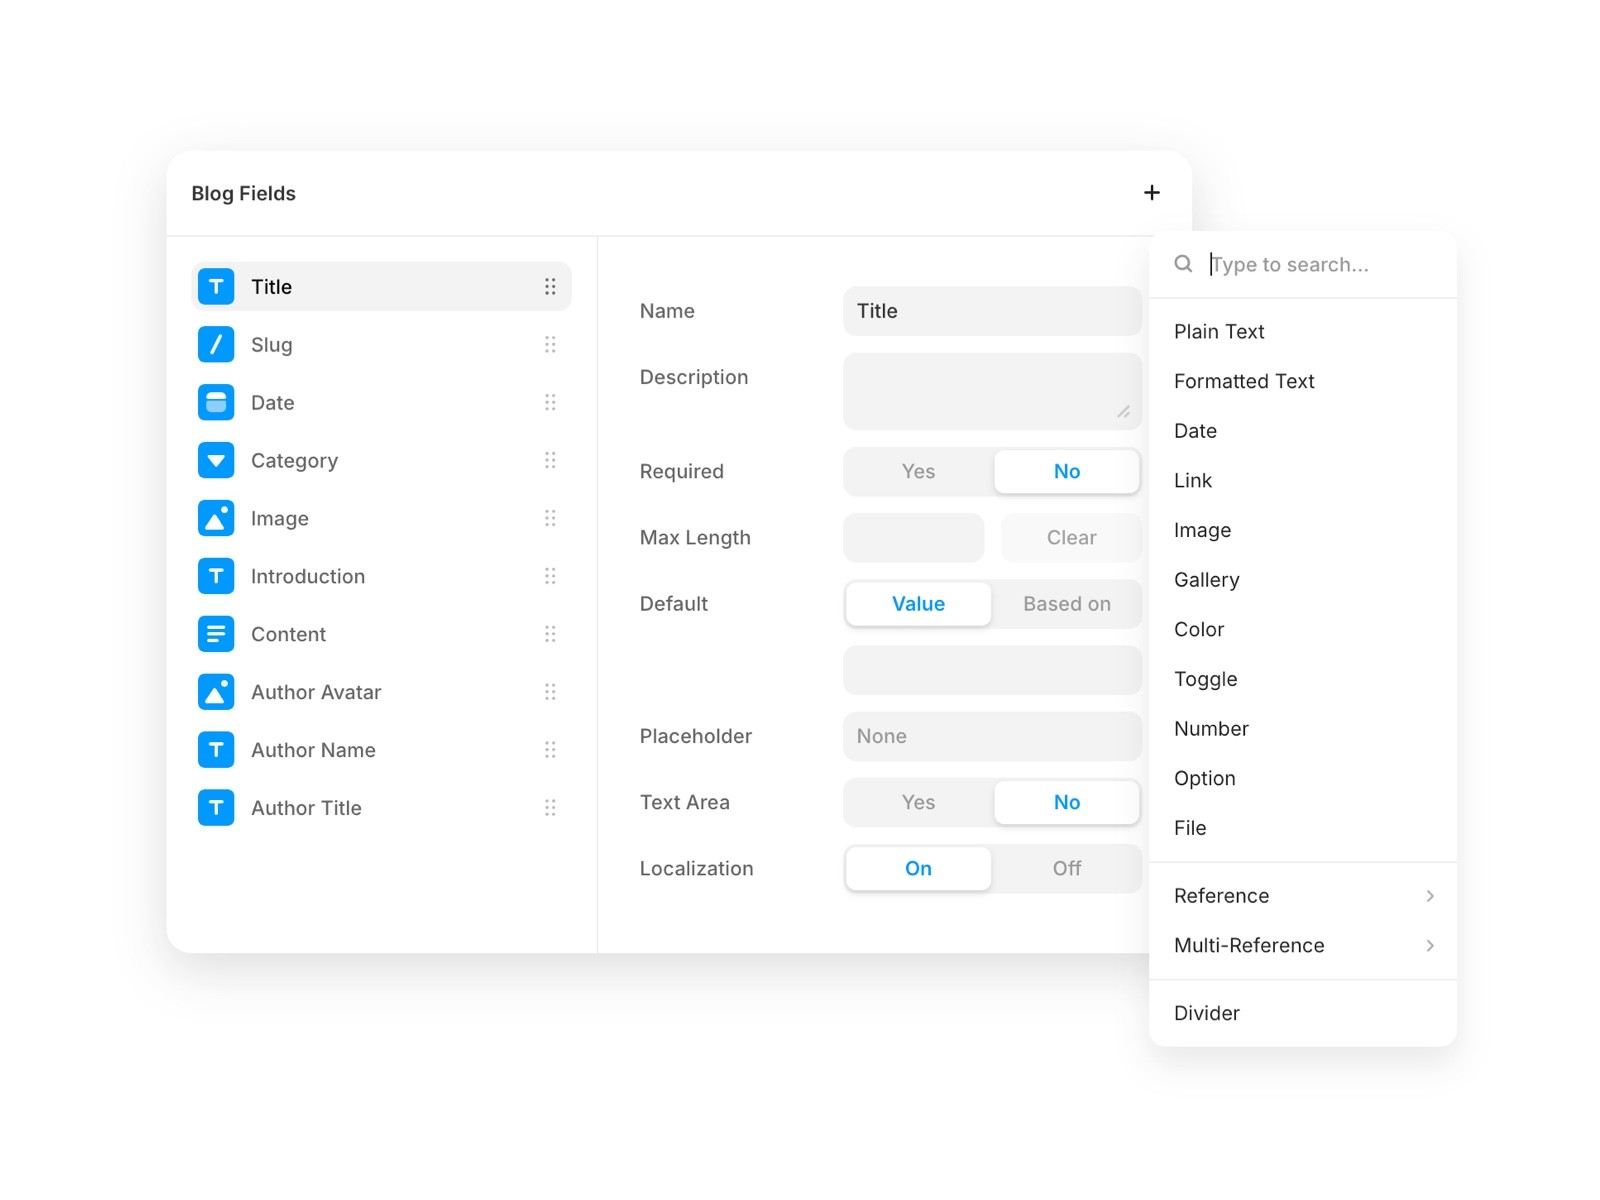This screenshot has height=1200, width=1600.
Task: Click the Slug field slash icon
Action: (216, 344)
